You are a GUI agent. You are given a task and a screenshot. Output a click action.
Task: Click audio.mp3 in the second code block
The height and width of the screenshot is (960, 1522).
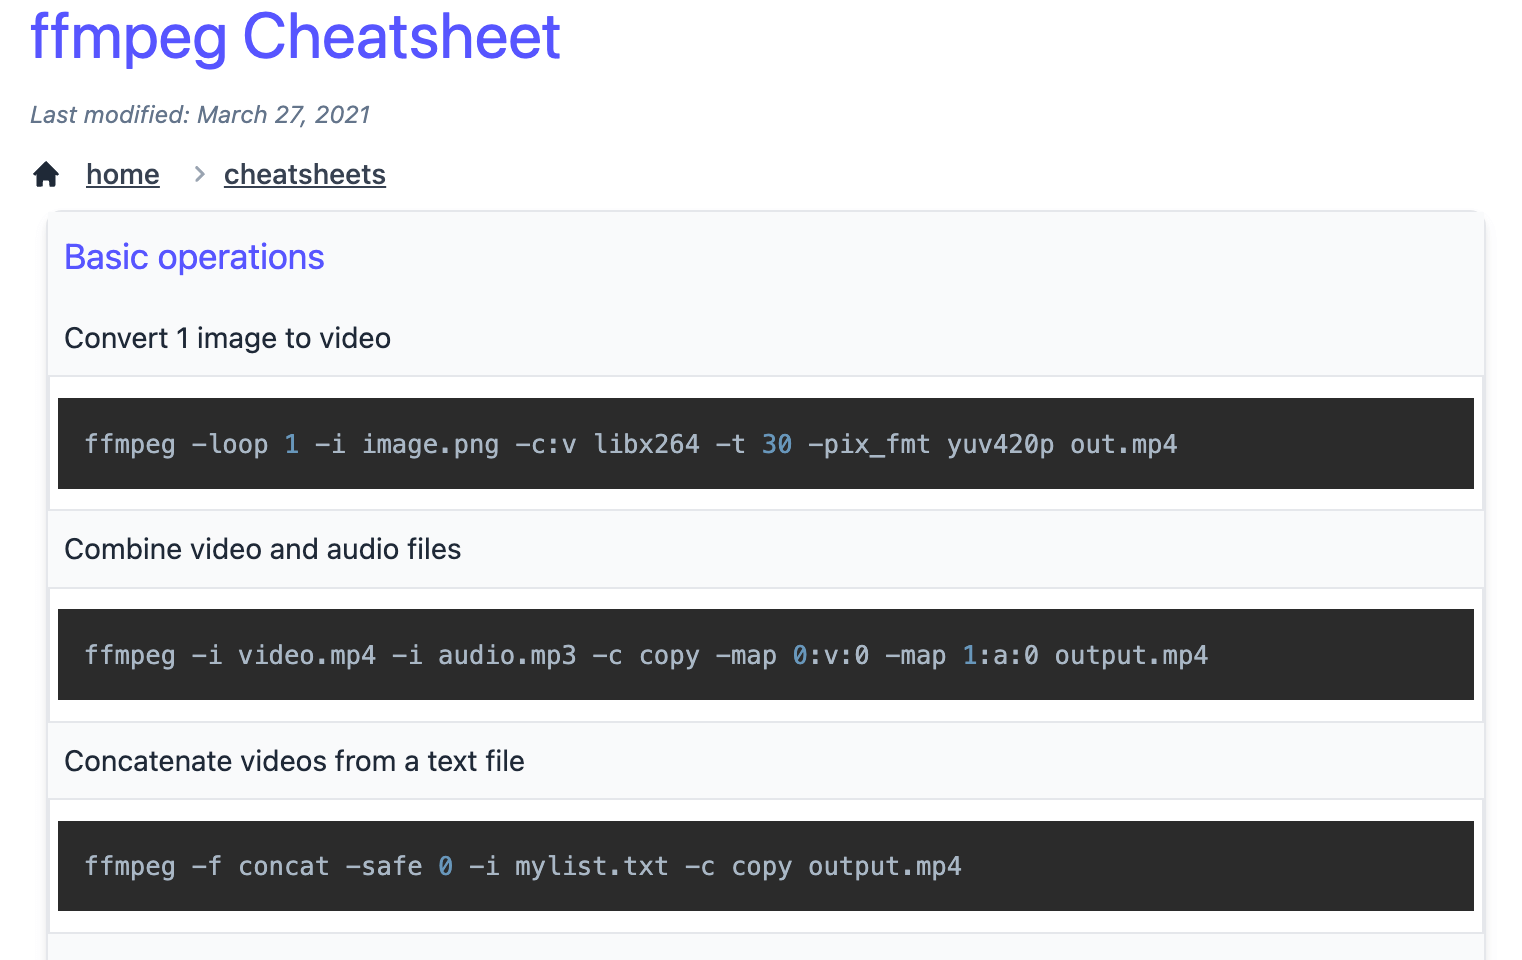click(507, 655)
